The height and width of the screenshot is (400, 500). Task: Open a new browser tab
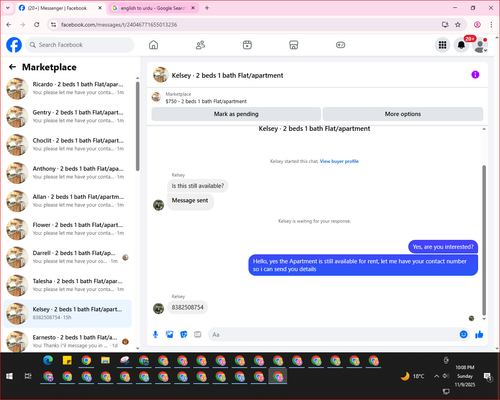(x=207, y=8)
